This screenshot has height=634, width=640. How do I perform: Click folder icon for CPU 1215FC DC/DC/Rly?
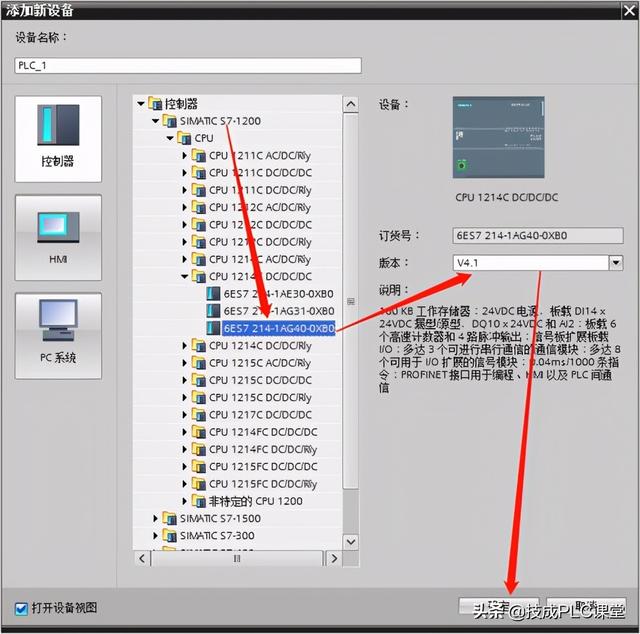click(199, 484)
